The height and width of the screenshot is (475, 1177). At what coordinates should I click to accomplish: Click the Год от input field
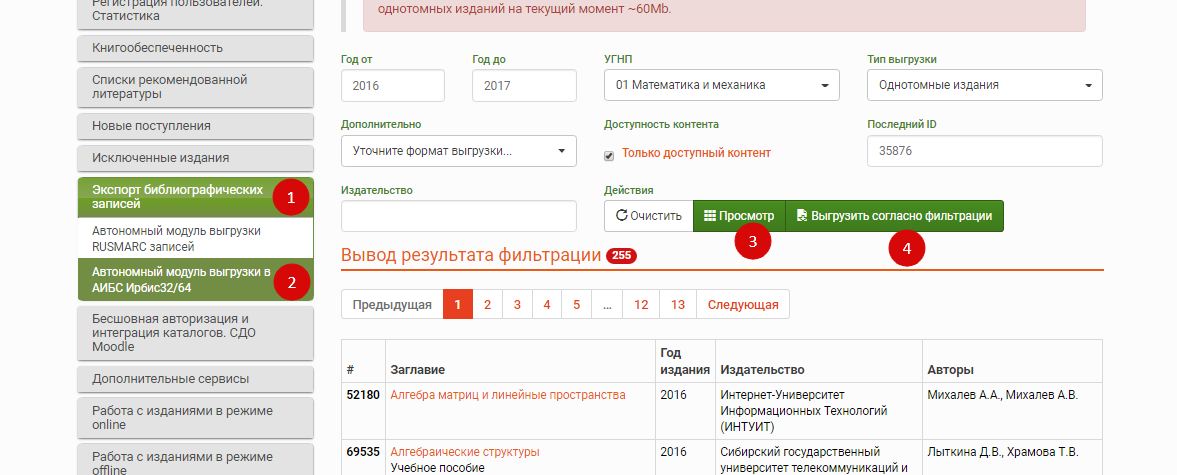coord(392,86)
